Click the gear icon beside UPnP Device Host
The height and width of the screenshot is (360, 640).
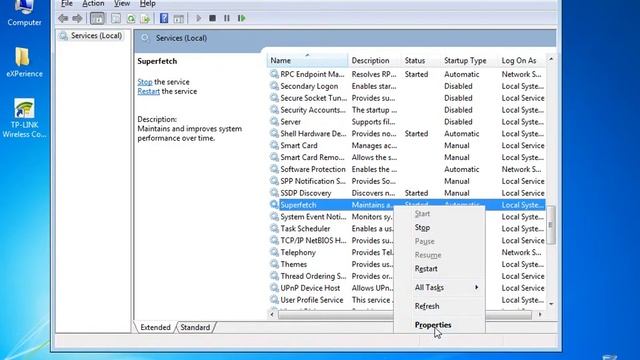(274, 288)
